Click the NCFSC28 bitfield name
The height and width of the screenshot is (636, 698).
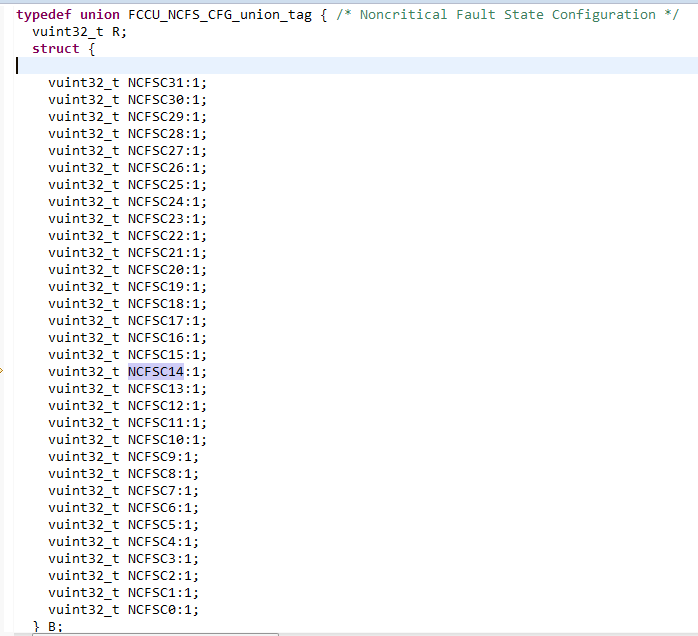coord(156,134)
